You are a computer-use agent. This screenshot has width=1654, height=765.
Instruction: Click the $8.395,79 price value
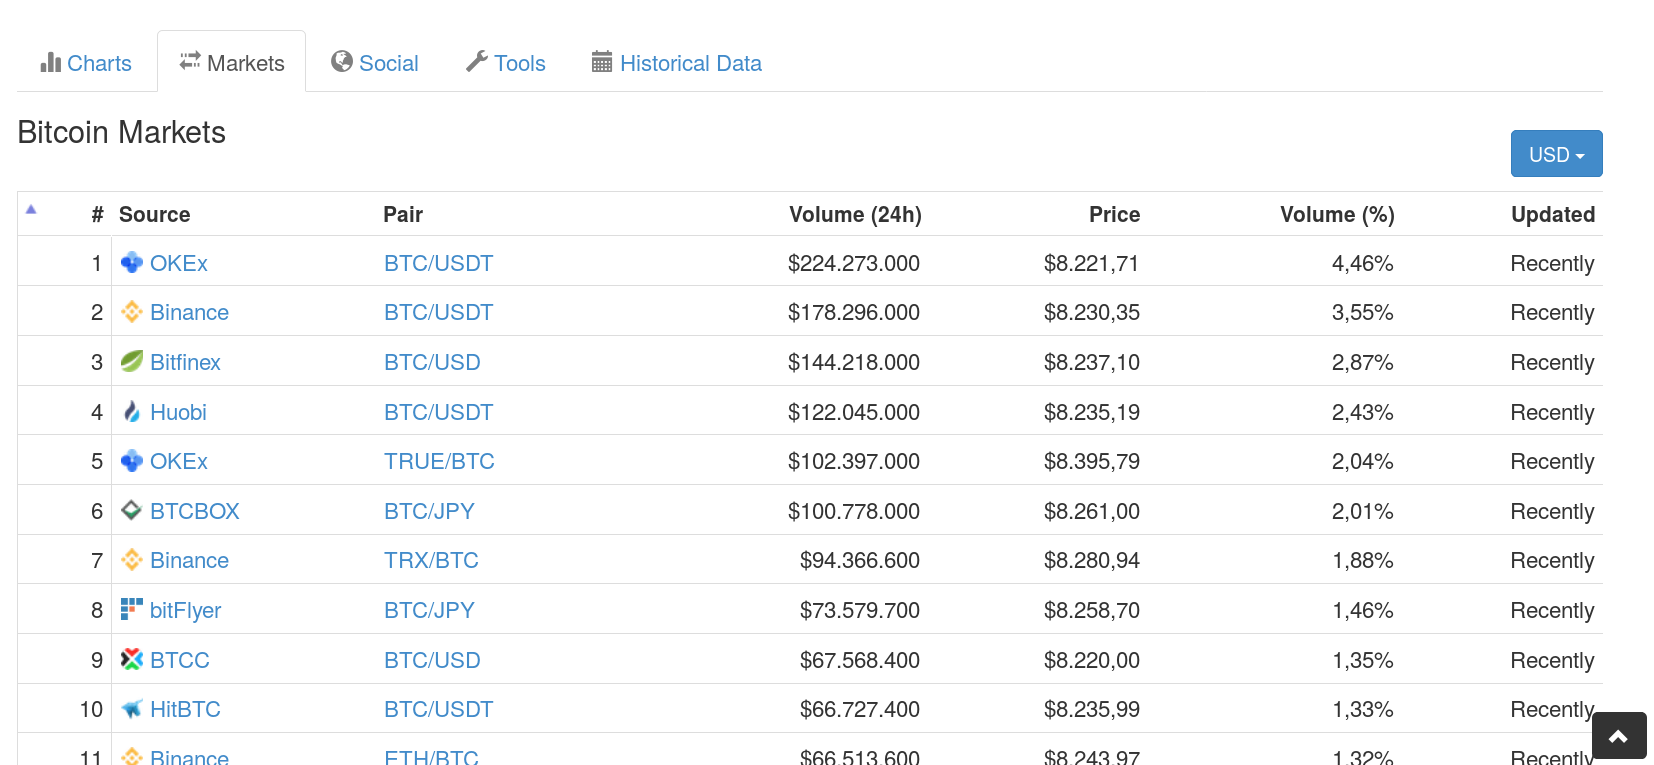pyautogui.click(x=1092, y=461)
